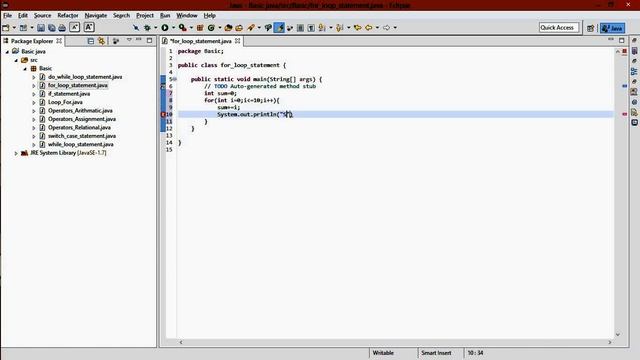Minimize the Package Explorer panel

[139, 40]
